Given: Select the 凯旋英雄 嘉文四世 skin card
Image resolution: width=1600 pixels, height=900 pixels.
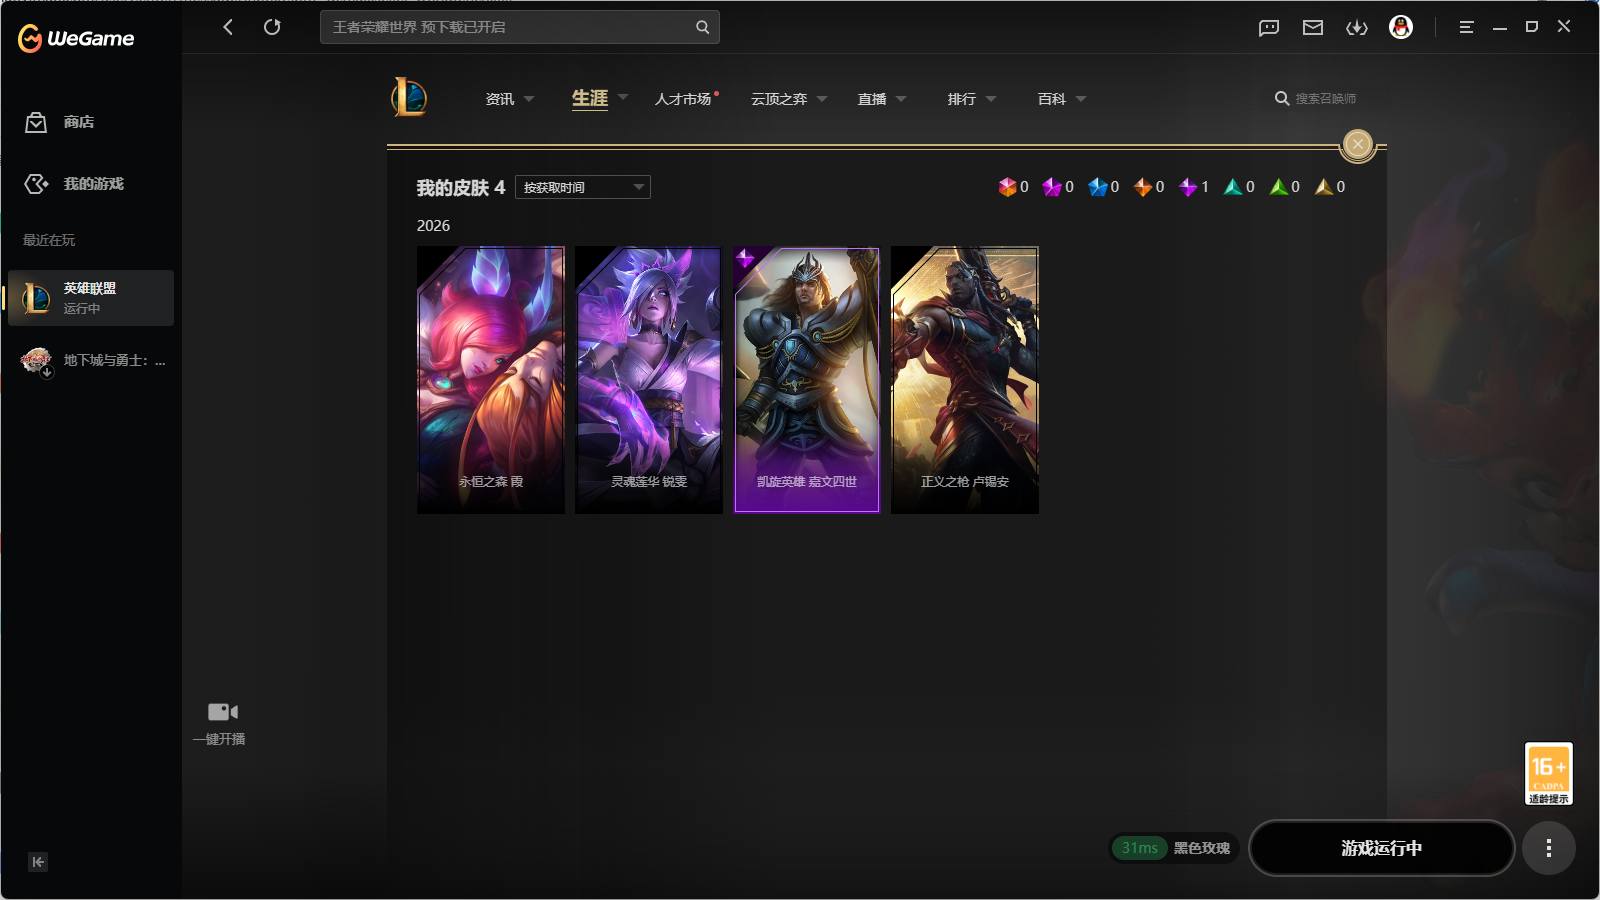Looking at the screenshot, I should point(806,380).
